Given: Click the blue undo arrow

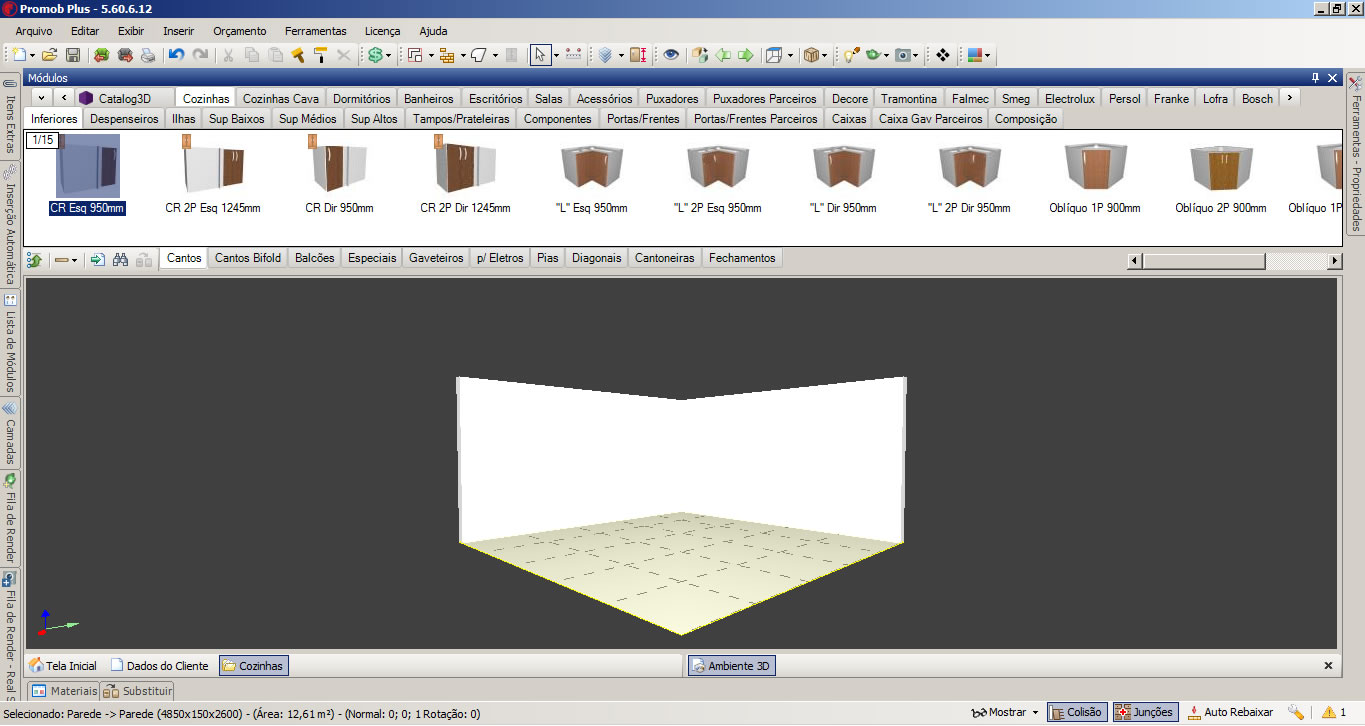Looking at the screenshot, I should click(x=177, y=55).
